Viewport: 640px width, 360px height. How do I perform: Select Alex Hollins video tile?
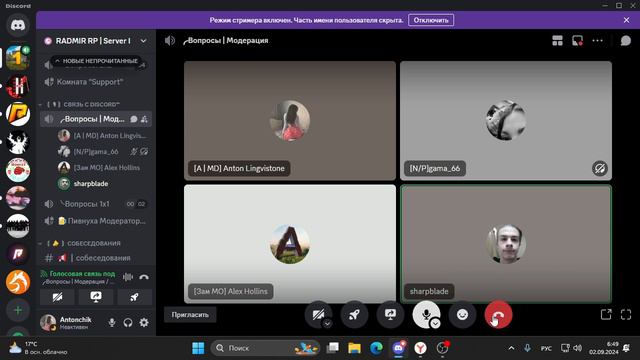point(290,244)
